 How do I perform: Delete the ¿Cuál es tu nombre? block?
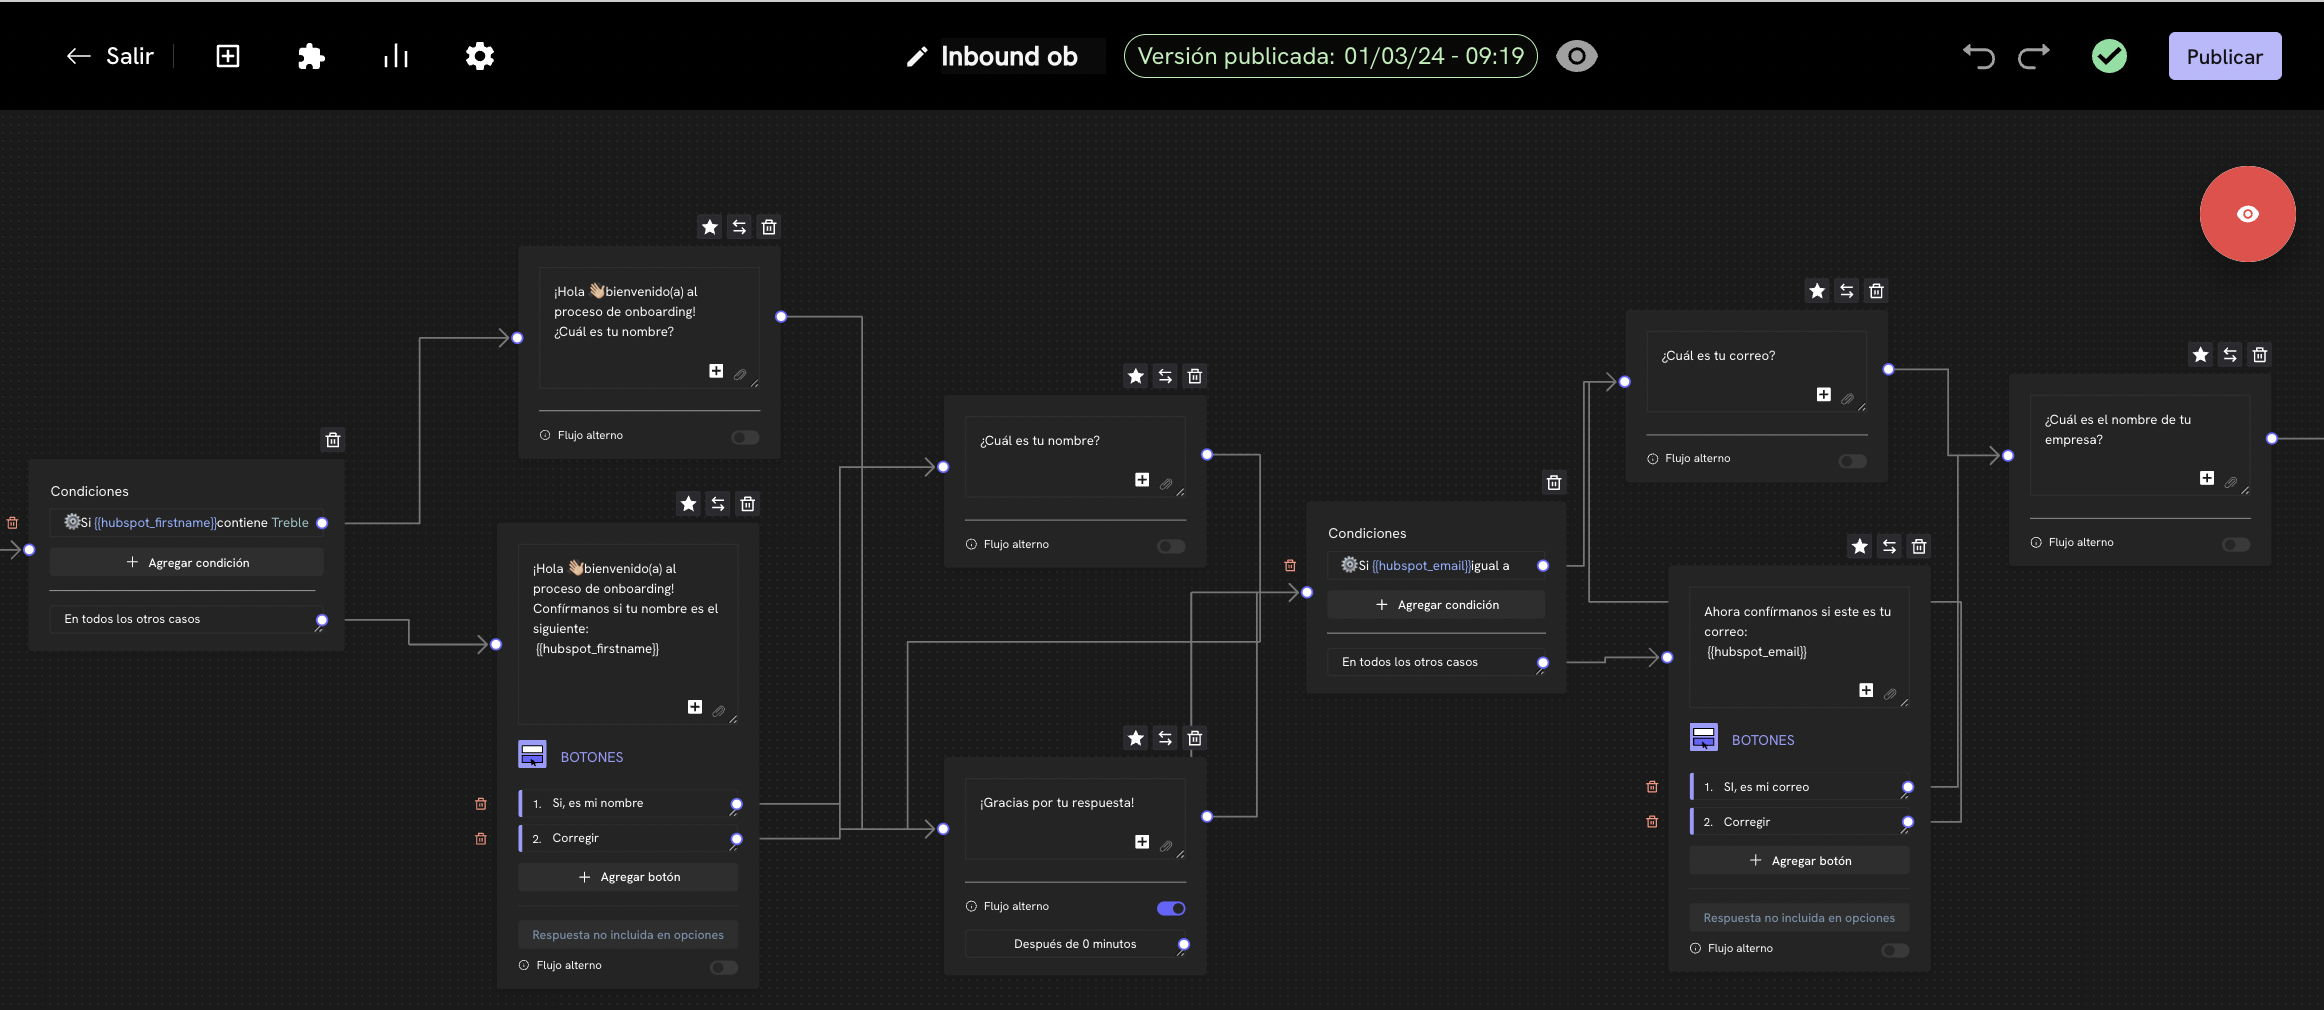[1195, 376]
